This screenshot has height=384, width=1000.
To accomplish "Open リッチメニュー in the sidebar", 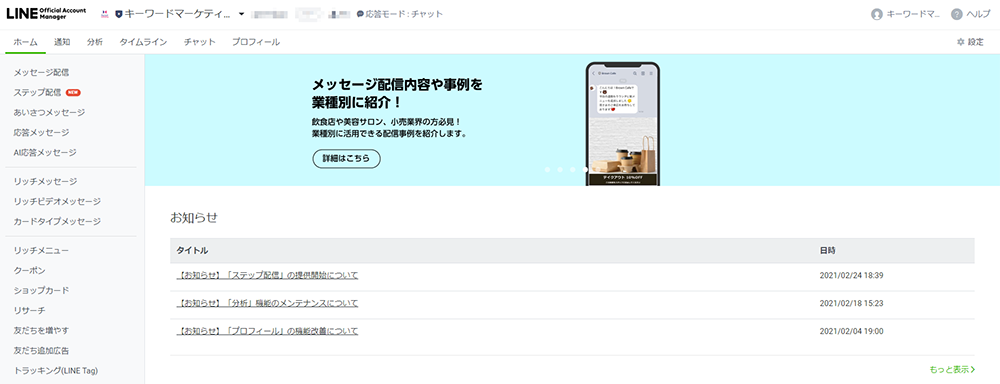I will 41,251.
